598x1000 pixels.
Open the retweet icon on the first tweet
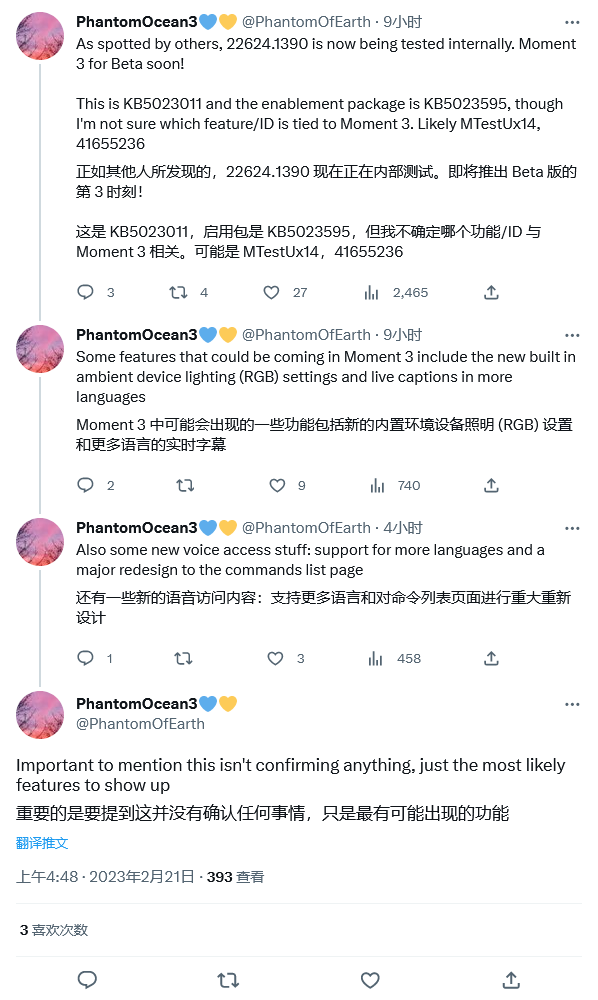[x=179, y=293]
